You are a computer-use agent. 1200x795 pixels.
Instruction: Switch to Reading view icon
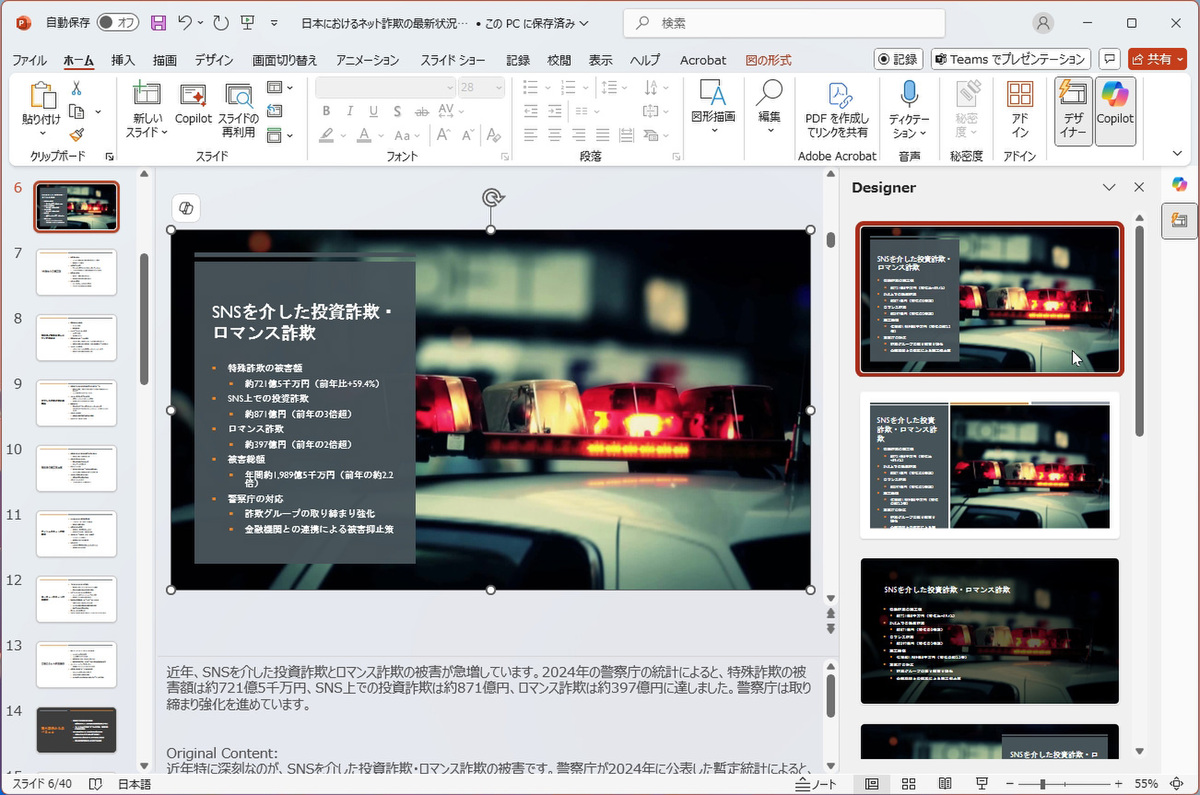pos(945,784)
